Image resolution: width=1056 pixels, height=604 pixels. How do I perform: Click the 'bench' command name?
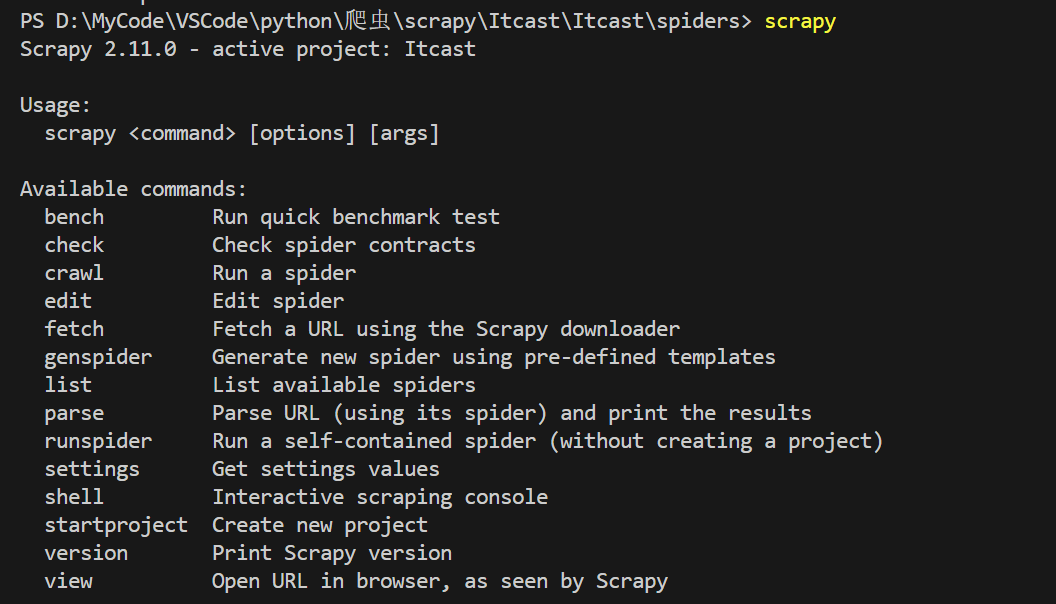[x=74, y=217]
